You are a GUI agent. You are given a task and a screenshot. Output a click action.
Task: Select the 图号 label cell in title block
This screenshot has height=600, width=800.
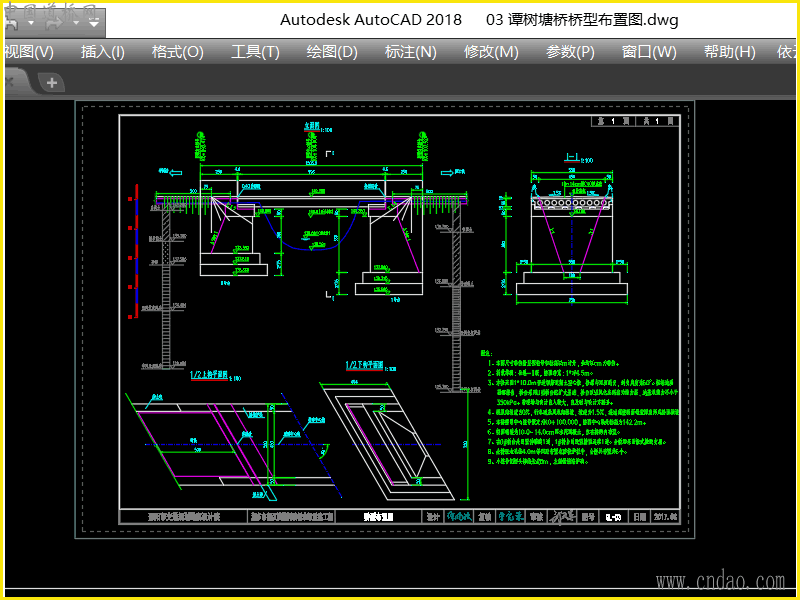pos(588,517)
